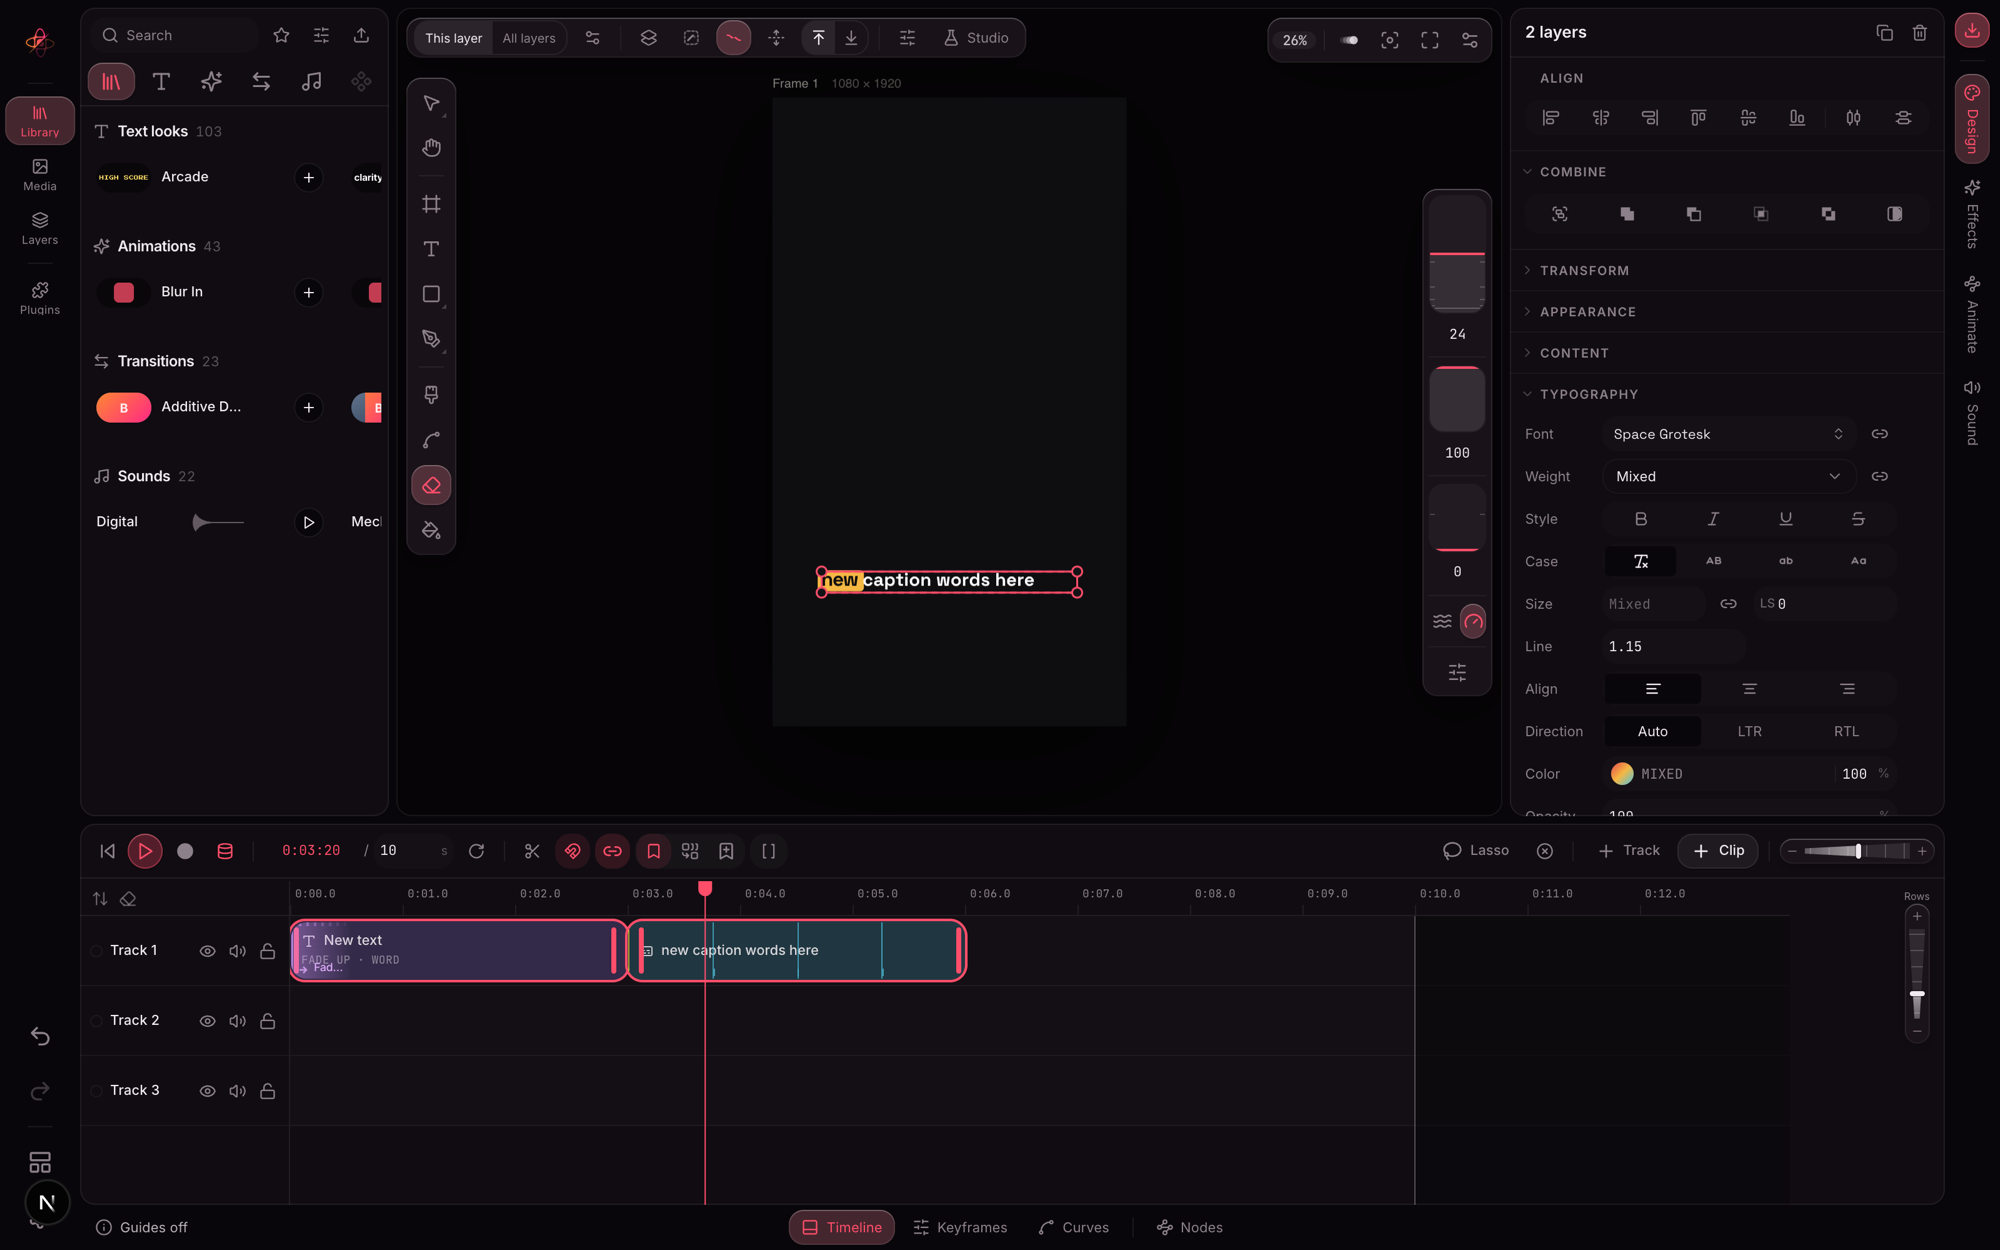2000x1250 pixels.
Task: Click the upload icon in library header
Action: pyautogui.click(x=361, y=35)
